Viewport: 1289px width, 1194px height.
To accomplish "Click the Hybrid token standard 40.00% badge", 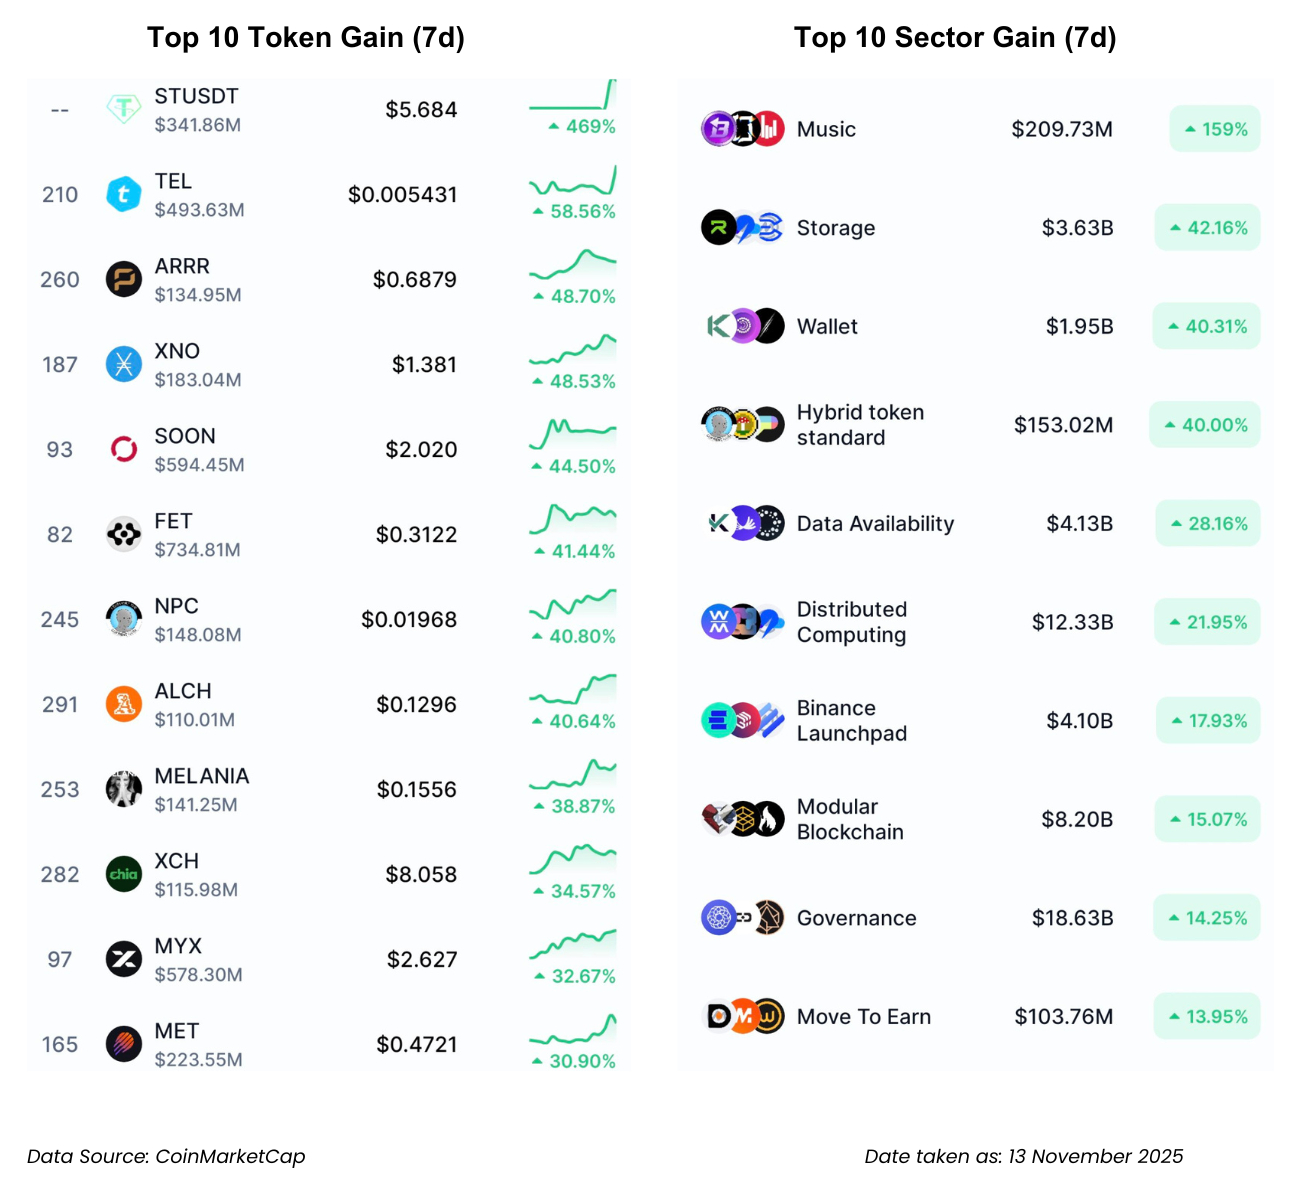I will click(1205, 425).
